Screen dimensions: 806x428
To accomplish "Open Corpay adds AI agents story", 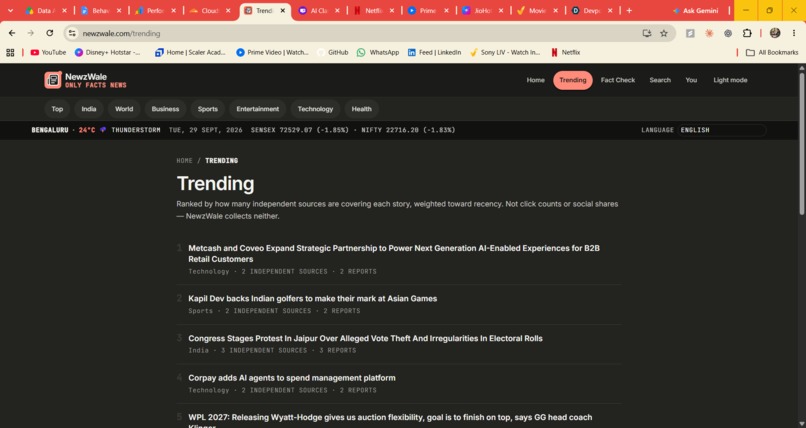I will click(x=291, y=378).
